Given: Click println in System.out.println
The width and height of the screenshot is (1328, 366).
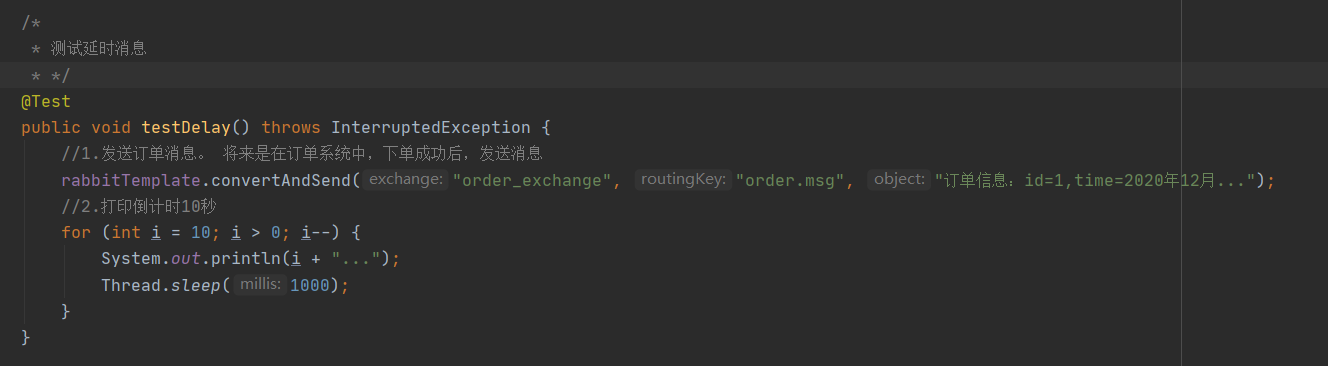Looking at the screenshot, I should click(x=246, y=258).
